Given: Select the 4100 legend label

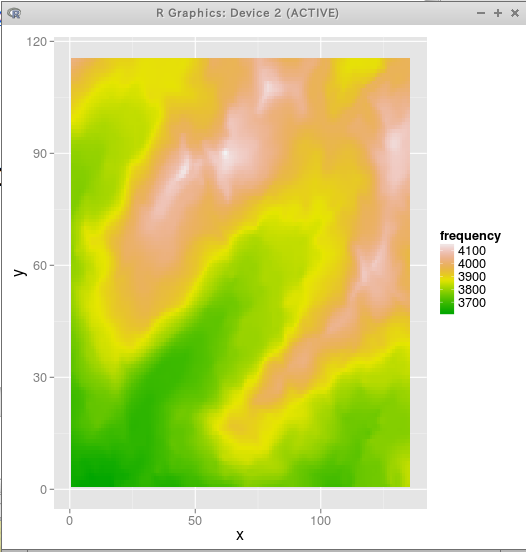Looking at the screenshot, I should click(x=472, y=251).
